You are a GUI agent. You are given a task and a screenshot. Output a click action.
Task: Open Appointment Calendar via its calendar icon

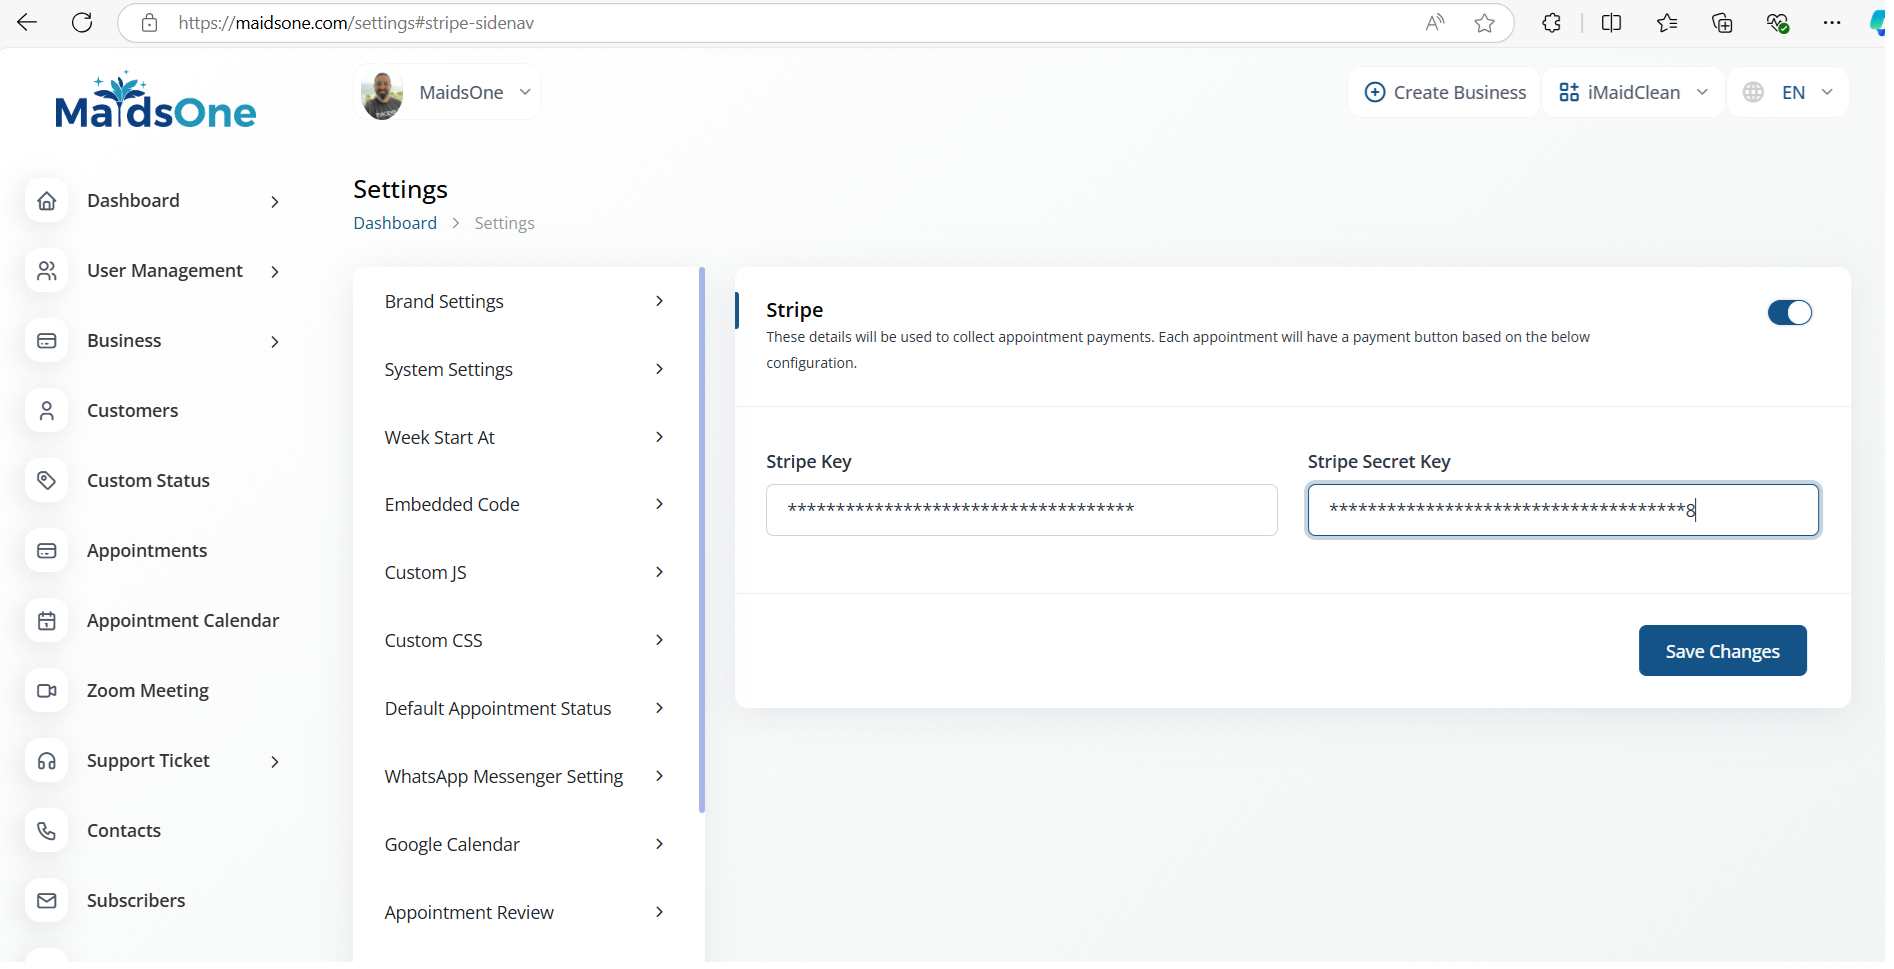47,621
